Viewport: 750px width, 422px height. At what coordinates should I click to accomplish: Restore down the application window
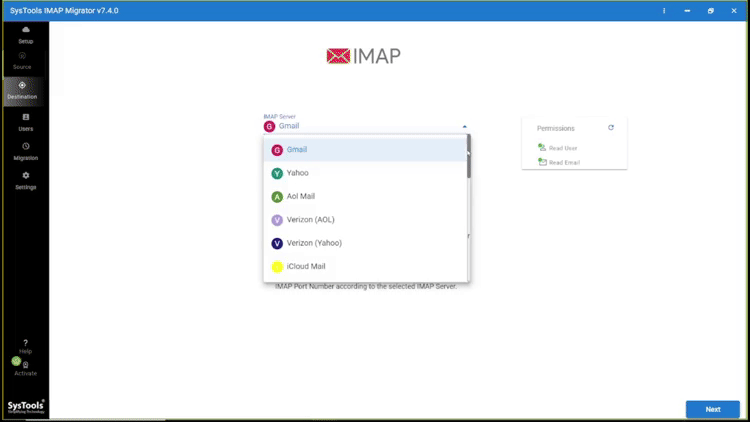[711, 11]
